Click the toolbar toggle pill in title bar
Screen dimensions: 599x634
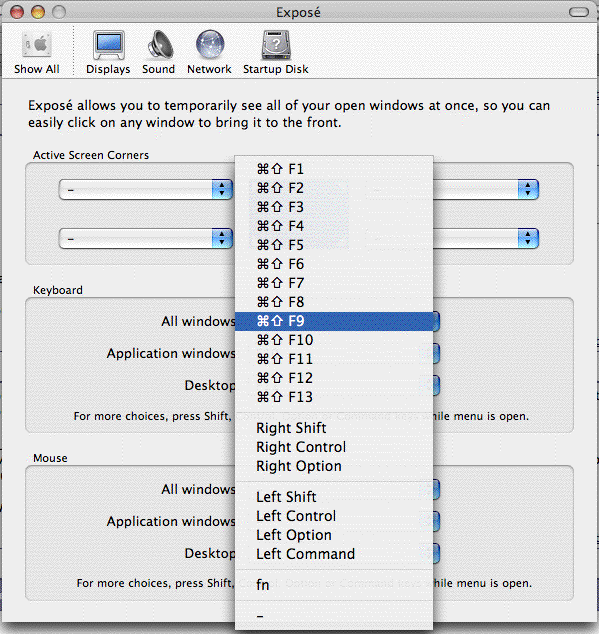click(579, 12)
